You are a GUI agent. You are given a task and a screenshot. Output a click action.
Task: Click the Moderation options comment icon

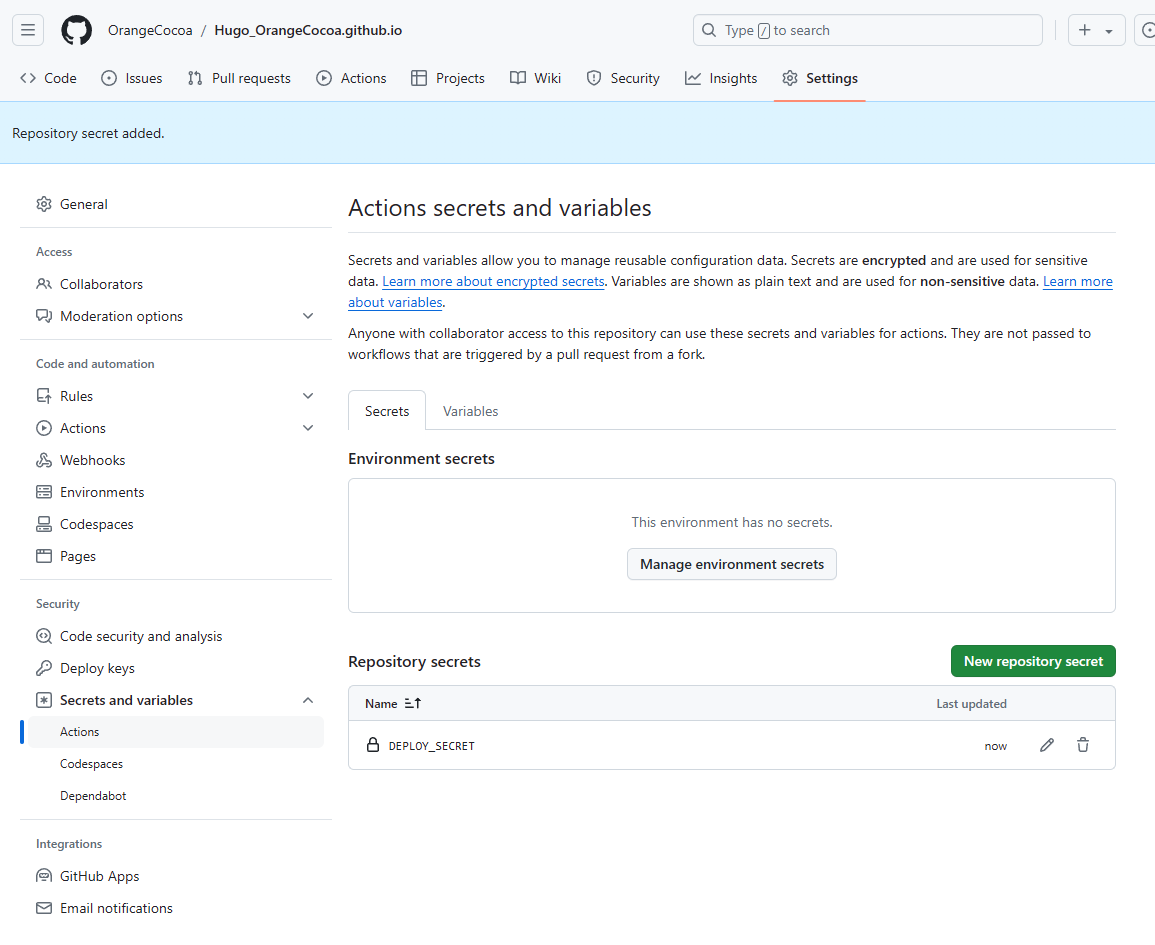point(44,316)
